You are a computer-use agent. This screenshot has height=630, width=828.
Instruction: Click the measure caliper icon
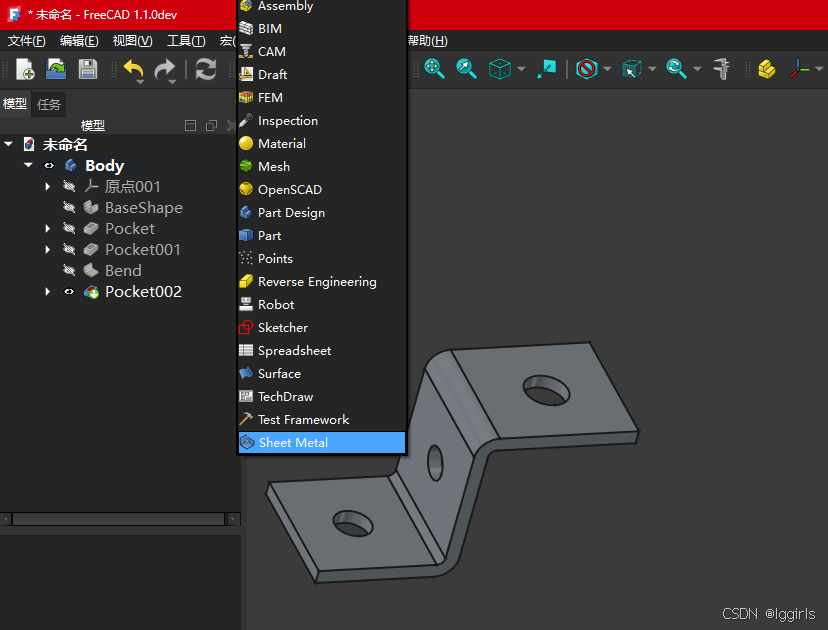pyautogui.click(x=721, y=69)
